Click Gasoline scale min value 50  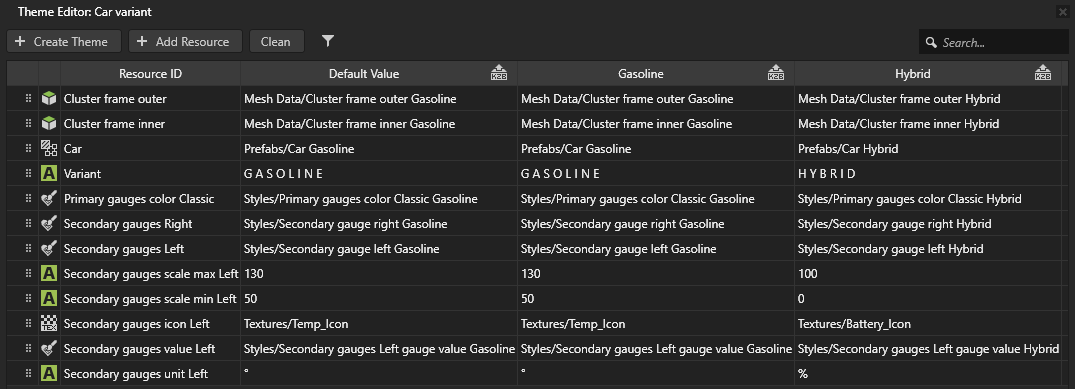tap(527, 299)
